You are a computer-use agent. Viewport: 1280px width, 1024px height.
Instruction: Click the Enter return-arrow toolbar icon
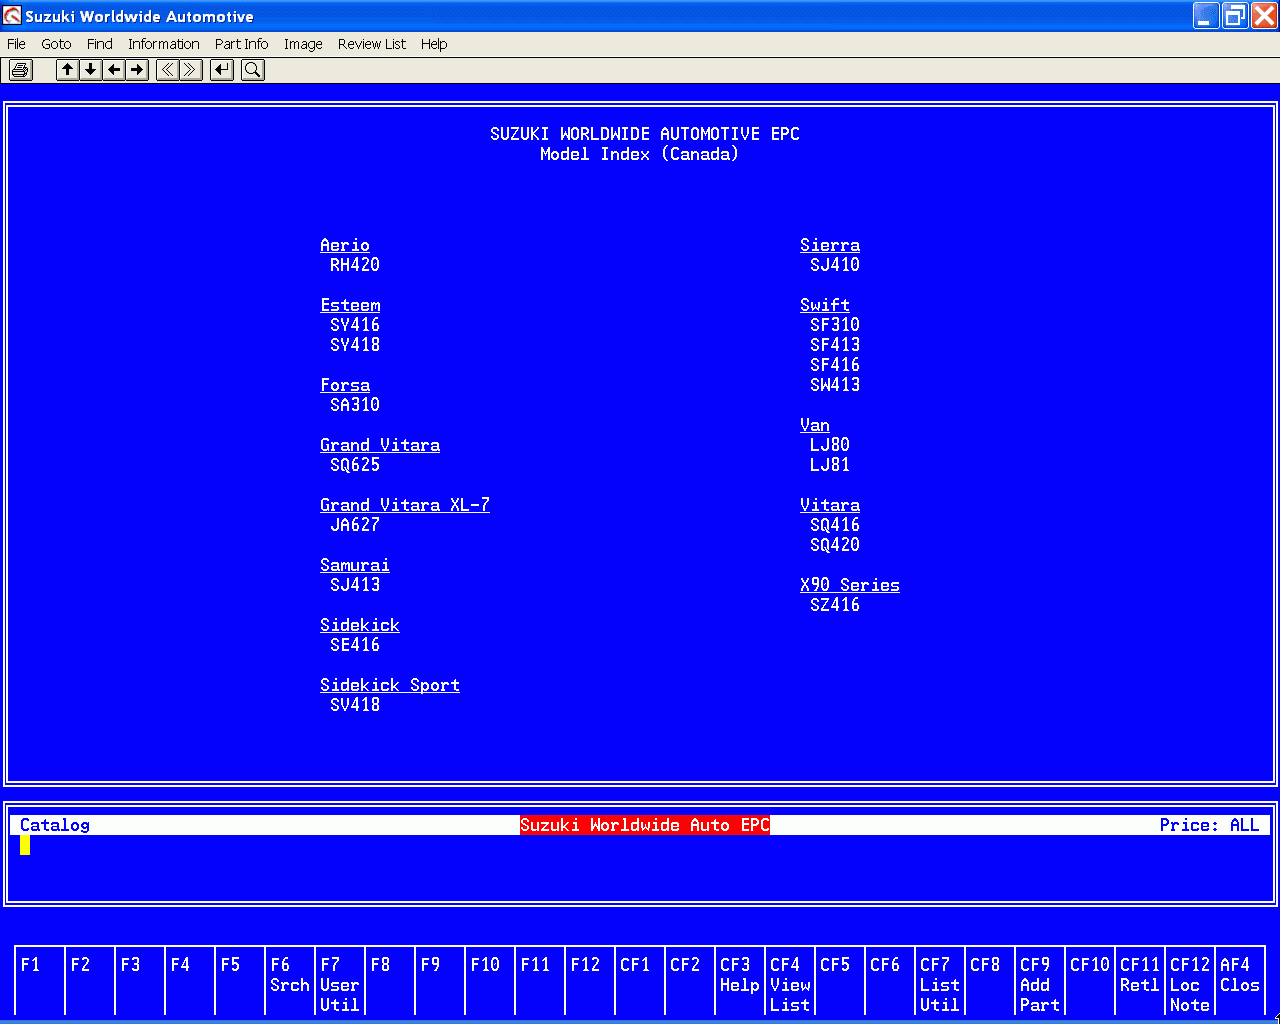click(222, 70)
